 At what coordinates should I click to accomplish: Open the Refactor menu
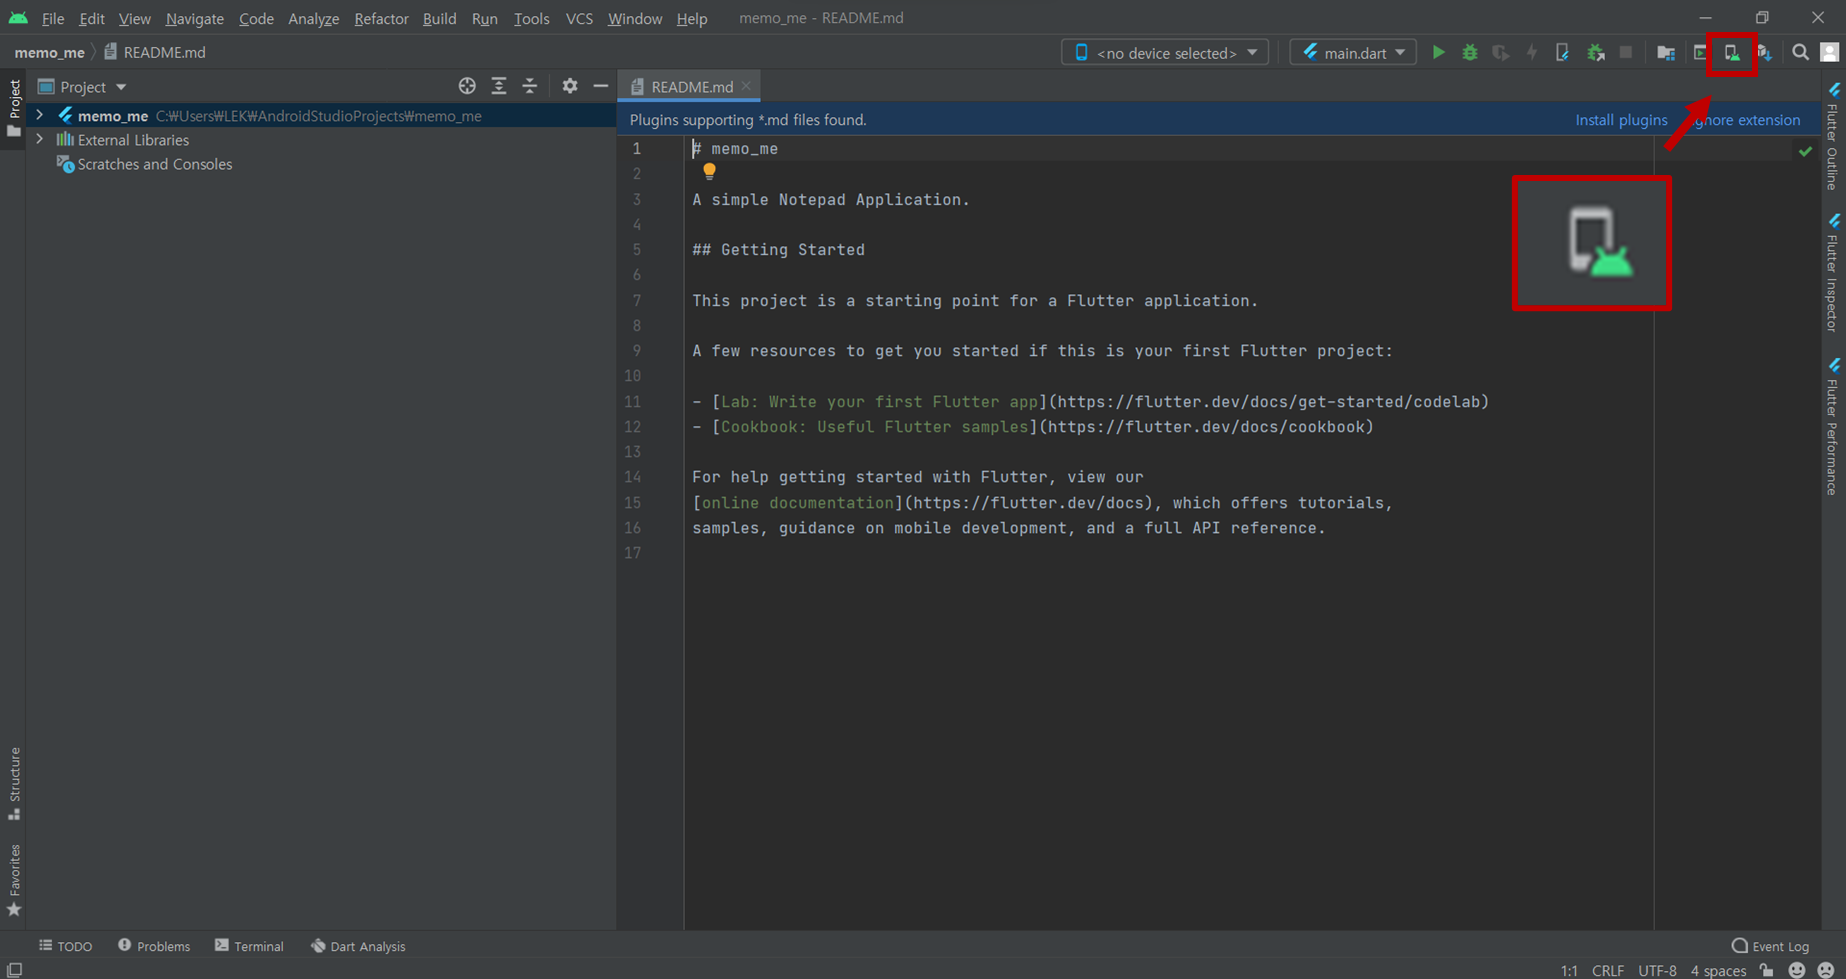pos(381,18)
